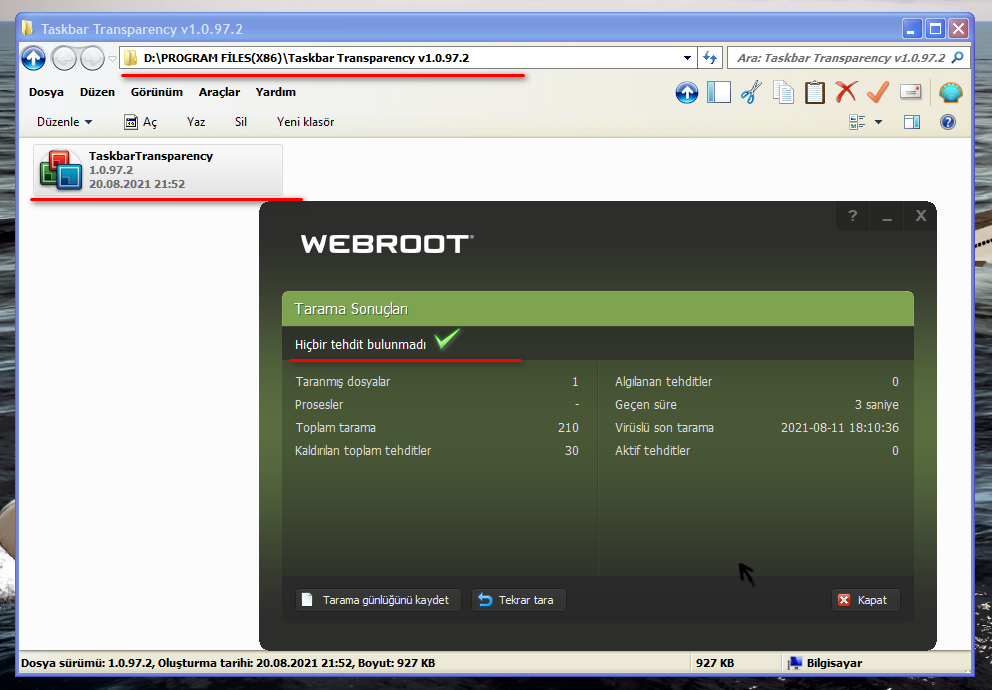Click the Kapat button
992x690 pixels.
coord(865,600)
